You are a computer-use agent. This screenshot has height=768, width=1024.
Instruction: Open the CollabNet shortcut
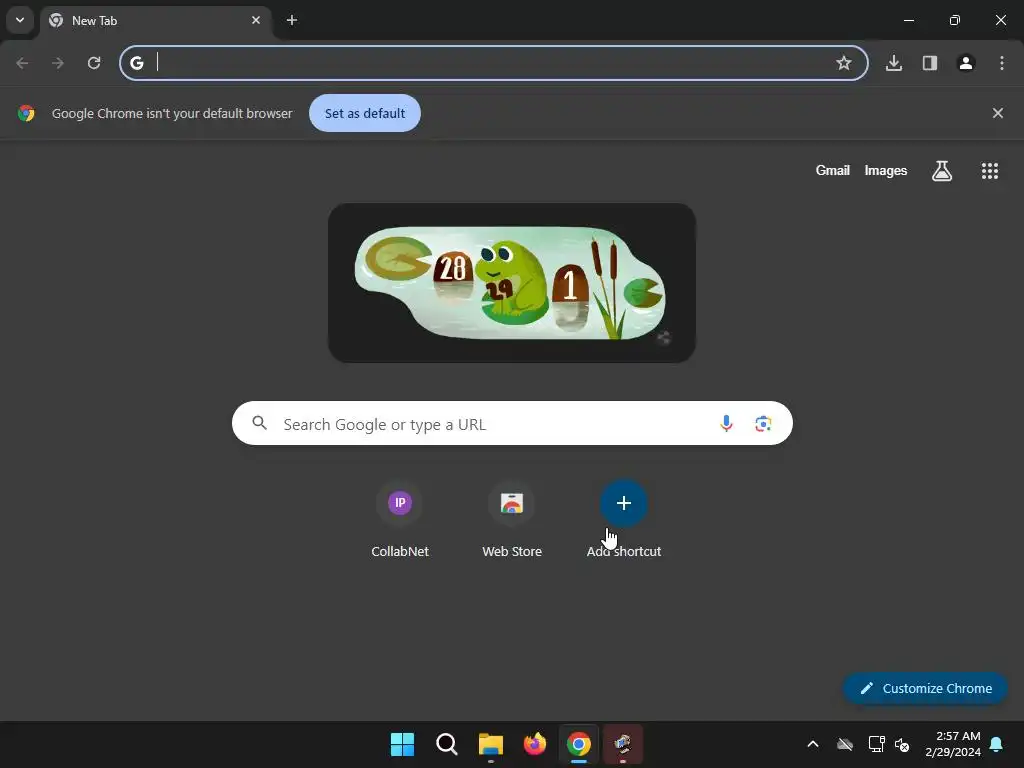click(400, 520)
